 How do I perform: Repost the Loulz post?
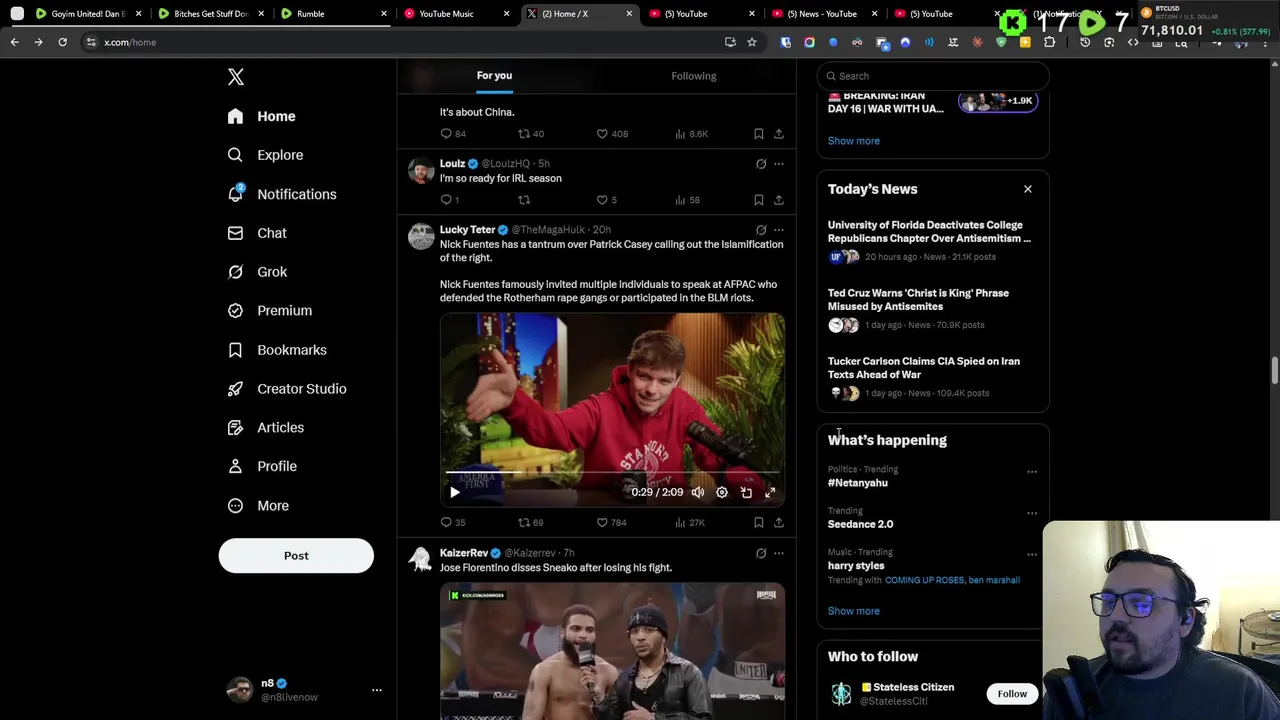524,200
